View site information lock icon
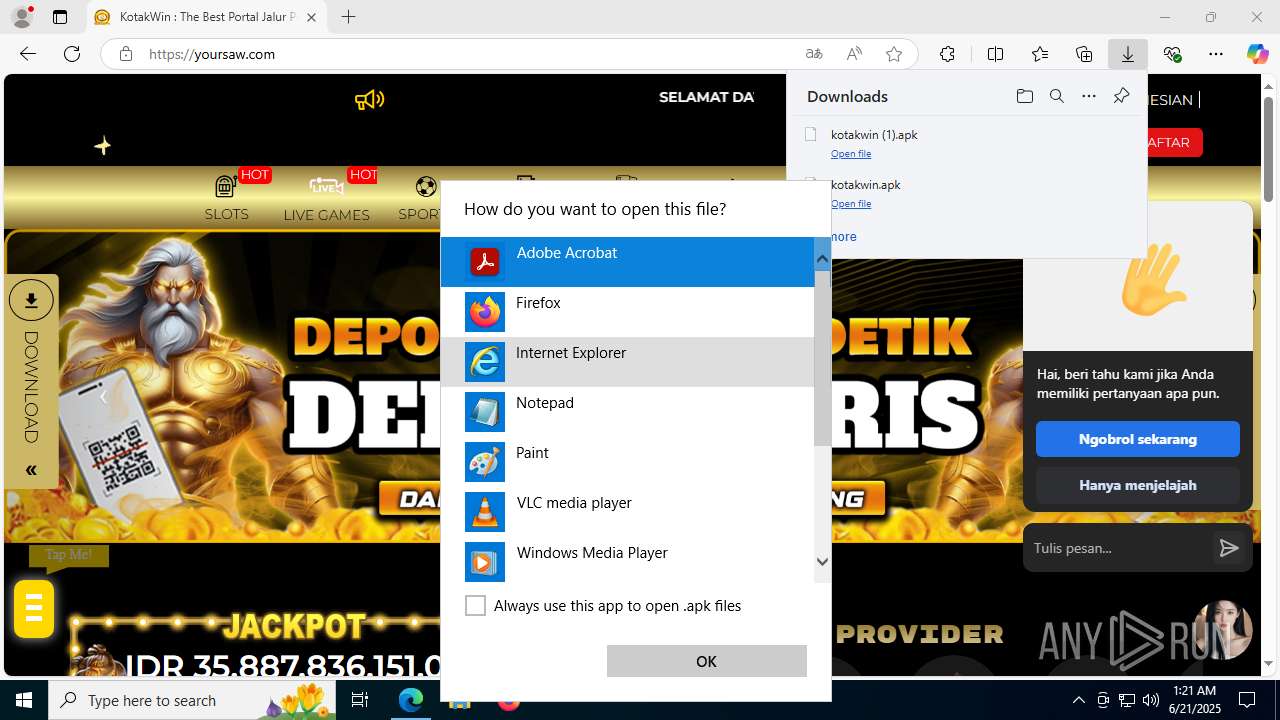Viewport: 1280px width, 720px height. point(125,54)
